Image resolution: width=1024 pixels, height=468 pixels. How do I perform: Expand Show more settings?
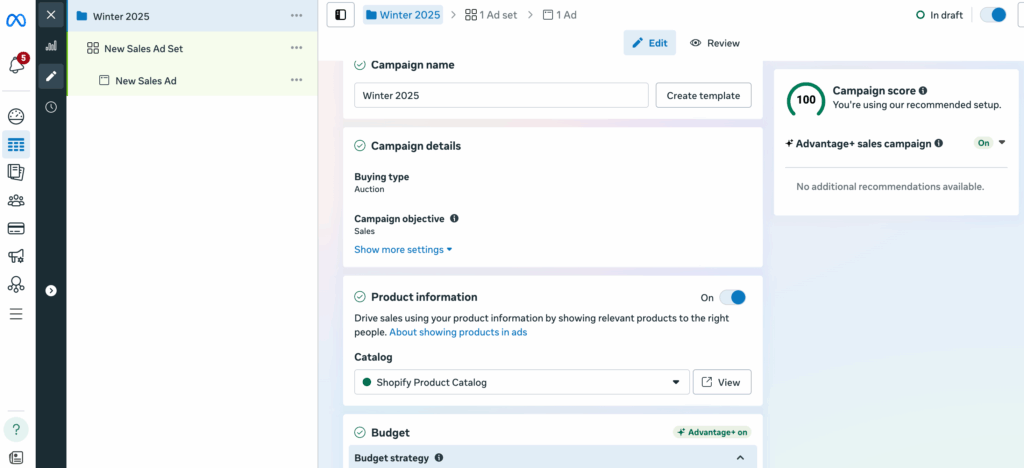[x=403, y=250]
